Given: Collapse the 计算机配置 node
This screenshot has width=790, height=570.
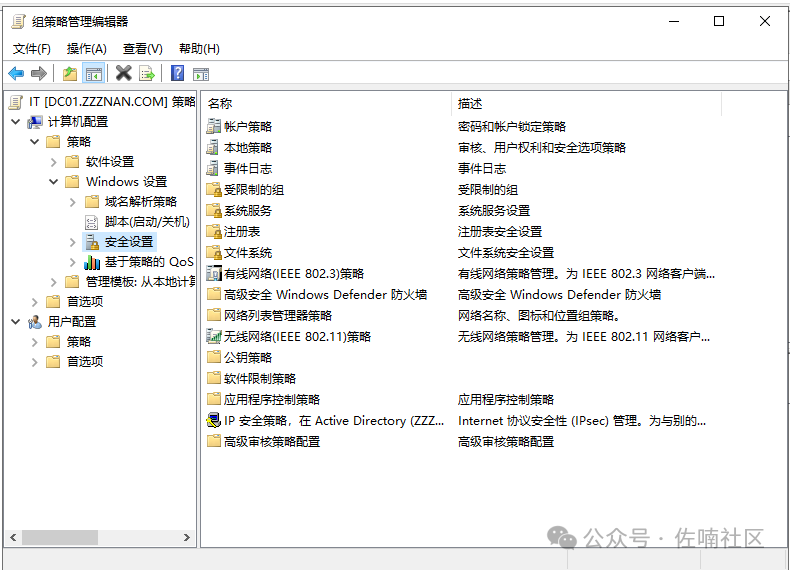Looking at the screenshot, I should tap(16, 121).
